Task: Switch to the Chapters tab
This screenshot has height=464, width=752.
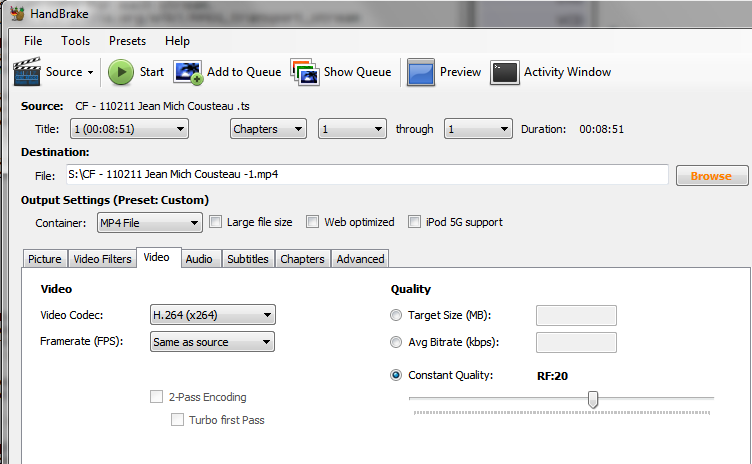Action: click(x=303, y=259)
